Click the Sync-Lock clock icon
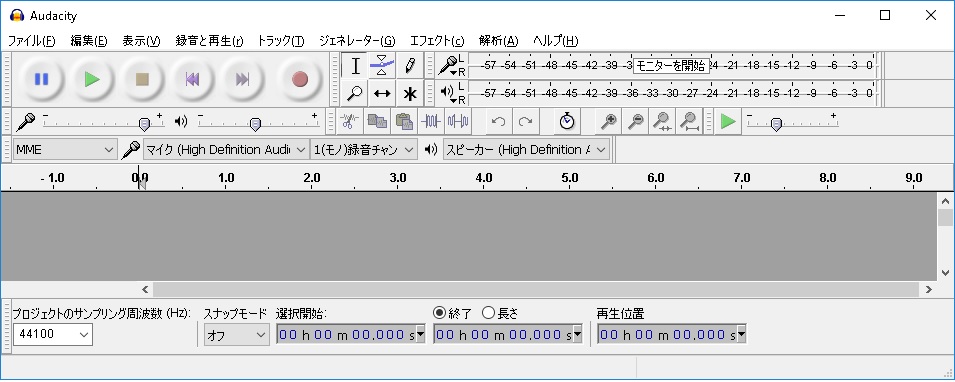The height and width of the screenshot is (382, 955). (x=567, y=121)
